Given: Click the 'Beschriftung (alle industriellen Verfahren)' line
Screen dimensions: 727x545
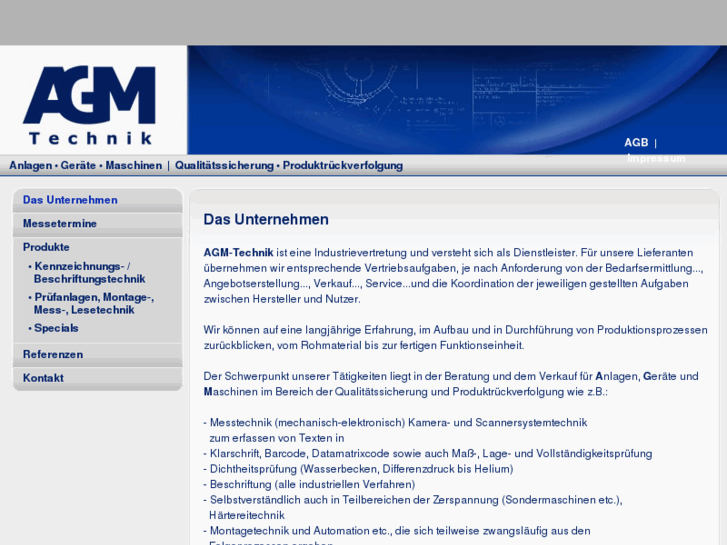Looking at the screenshot, I should [x=309, y=485].
